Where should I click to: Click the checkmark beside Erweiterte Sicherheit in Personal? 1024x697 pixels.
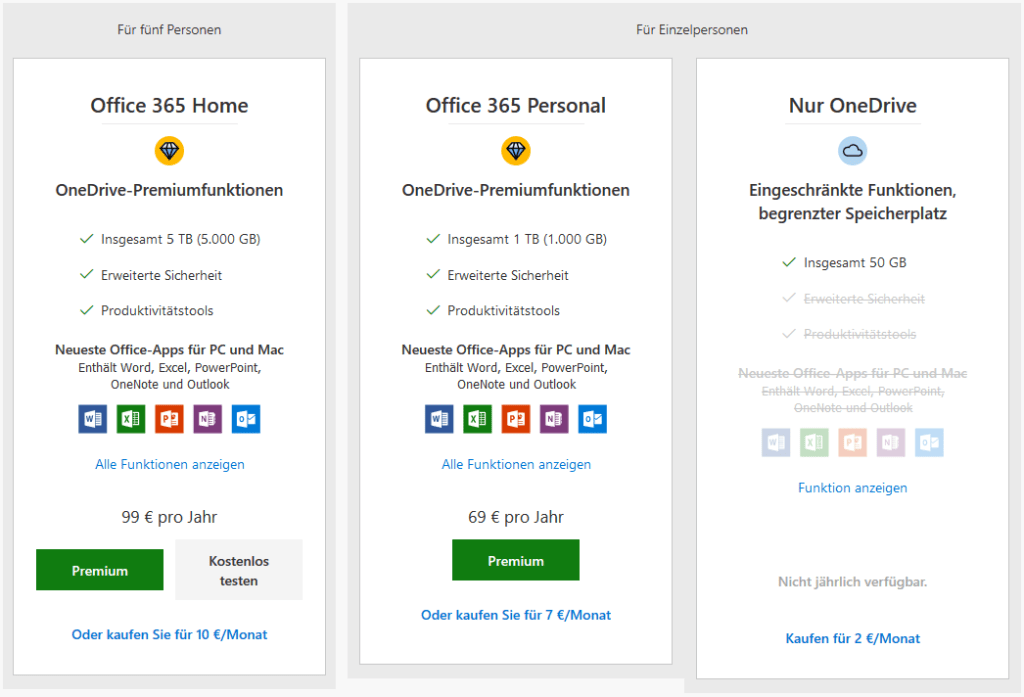(x=432, y=274)
